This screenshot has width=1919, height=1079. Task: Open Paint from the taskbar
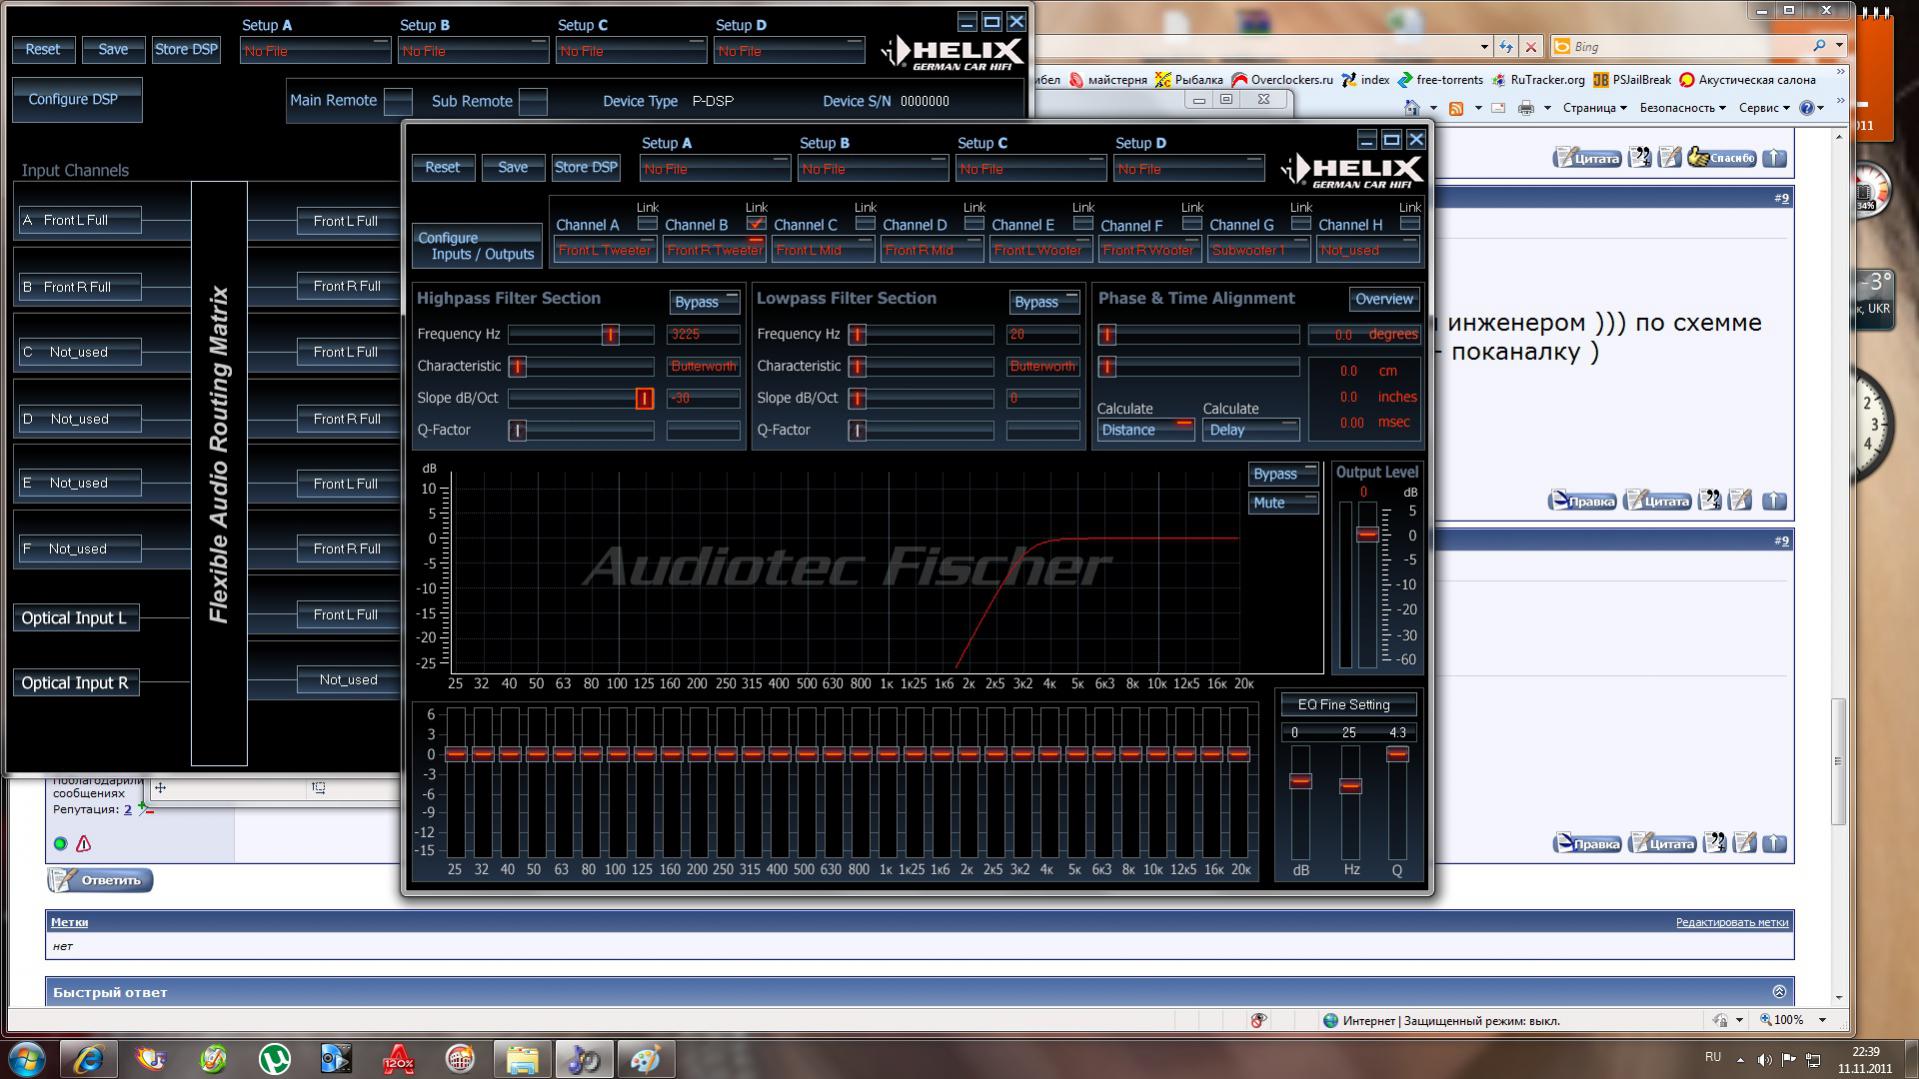[645, 1058]
